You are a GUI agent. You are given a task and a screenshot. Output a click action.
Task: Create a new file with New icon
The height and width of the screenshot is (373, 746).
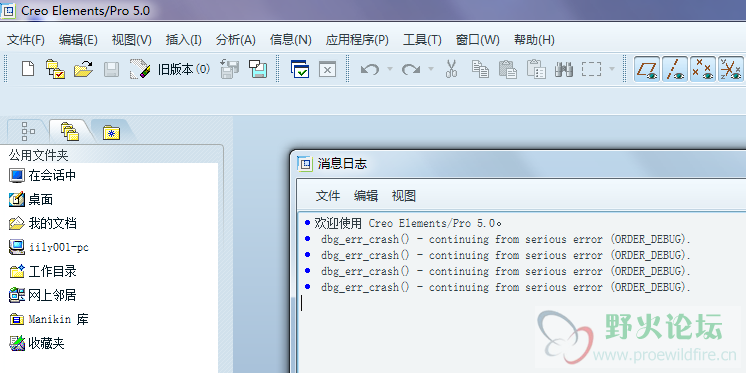tap(29, 69)
